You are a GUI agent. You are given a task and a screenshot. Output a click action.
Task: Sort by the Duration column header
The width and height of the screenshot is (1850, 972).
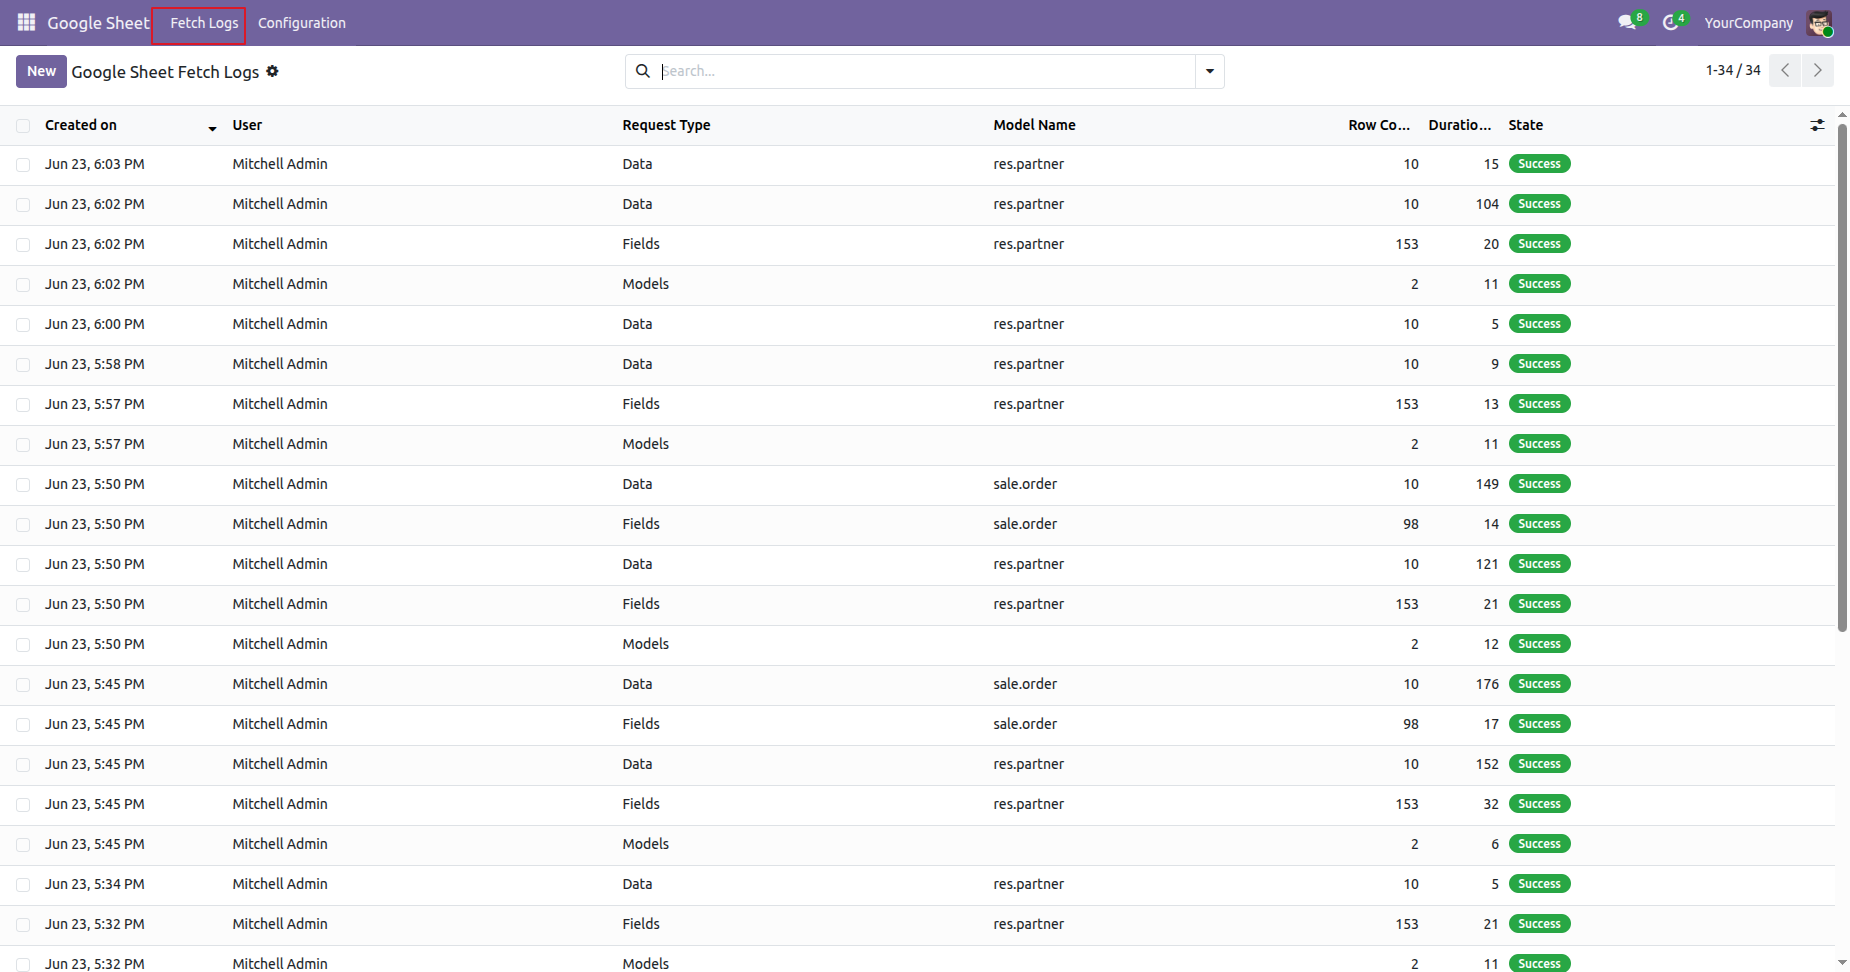(x=1459, y=125)
